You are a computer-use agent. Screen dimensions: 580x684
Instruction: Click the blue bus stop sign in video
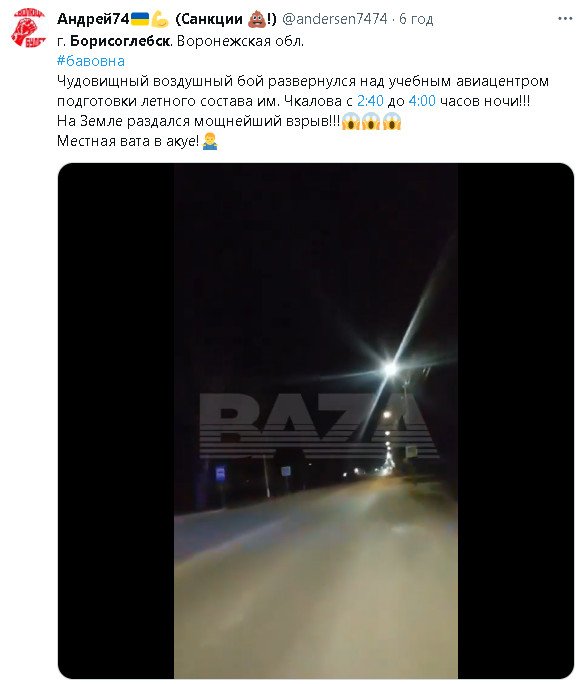(221, 473)
